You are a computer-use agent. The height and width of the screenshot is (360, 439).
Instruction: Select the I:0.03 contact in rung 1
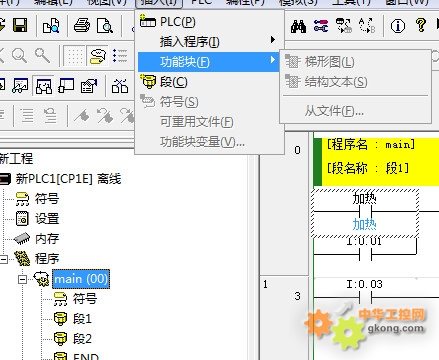coord(365,297)
